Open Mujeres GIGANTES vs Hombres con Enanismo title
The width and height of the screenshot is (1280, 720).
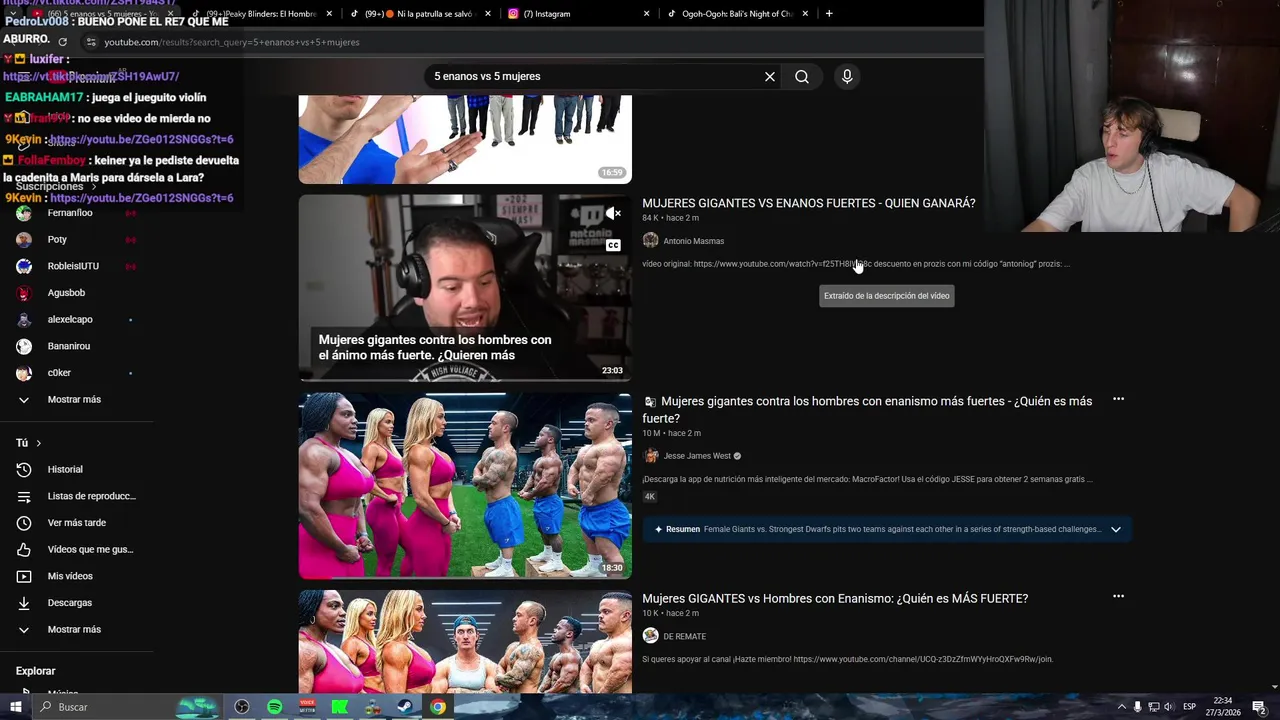[x=835, y=598]
